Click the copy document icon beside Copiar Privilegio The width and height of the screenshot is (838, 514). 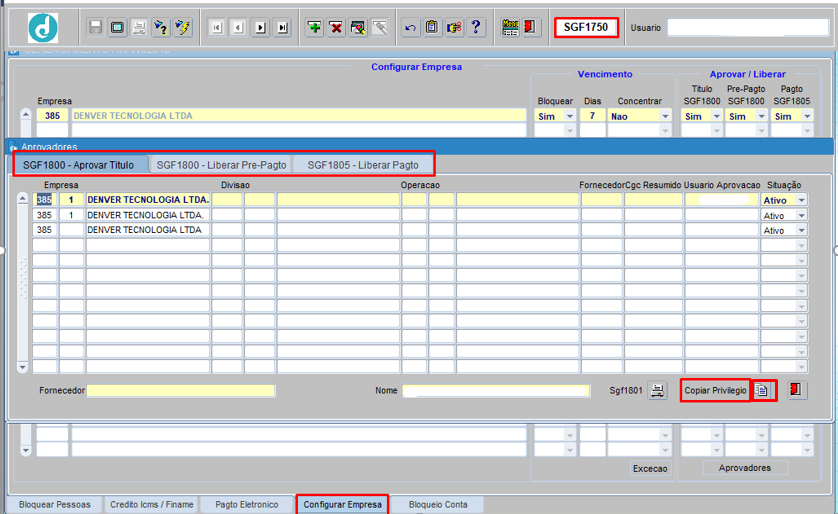[x=762, y=391]
